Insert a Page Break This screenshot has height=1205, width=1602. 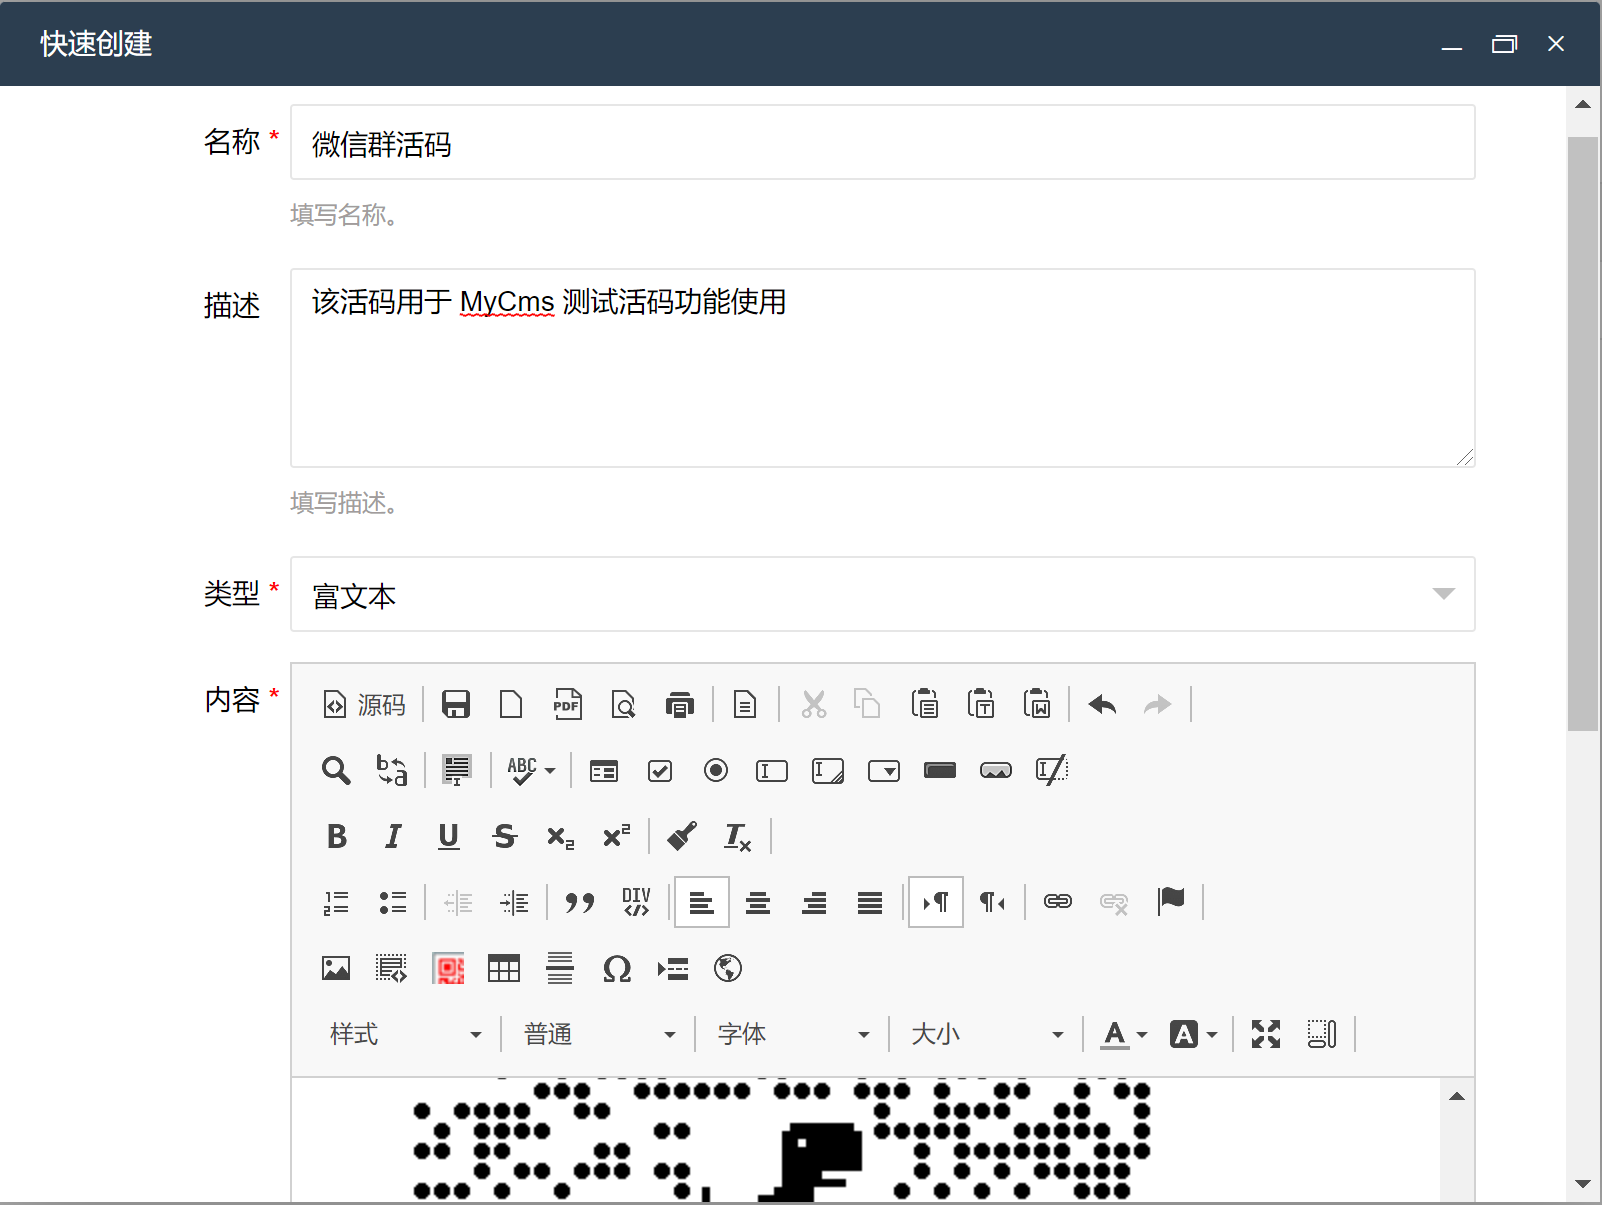[672, 969]
